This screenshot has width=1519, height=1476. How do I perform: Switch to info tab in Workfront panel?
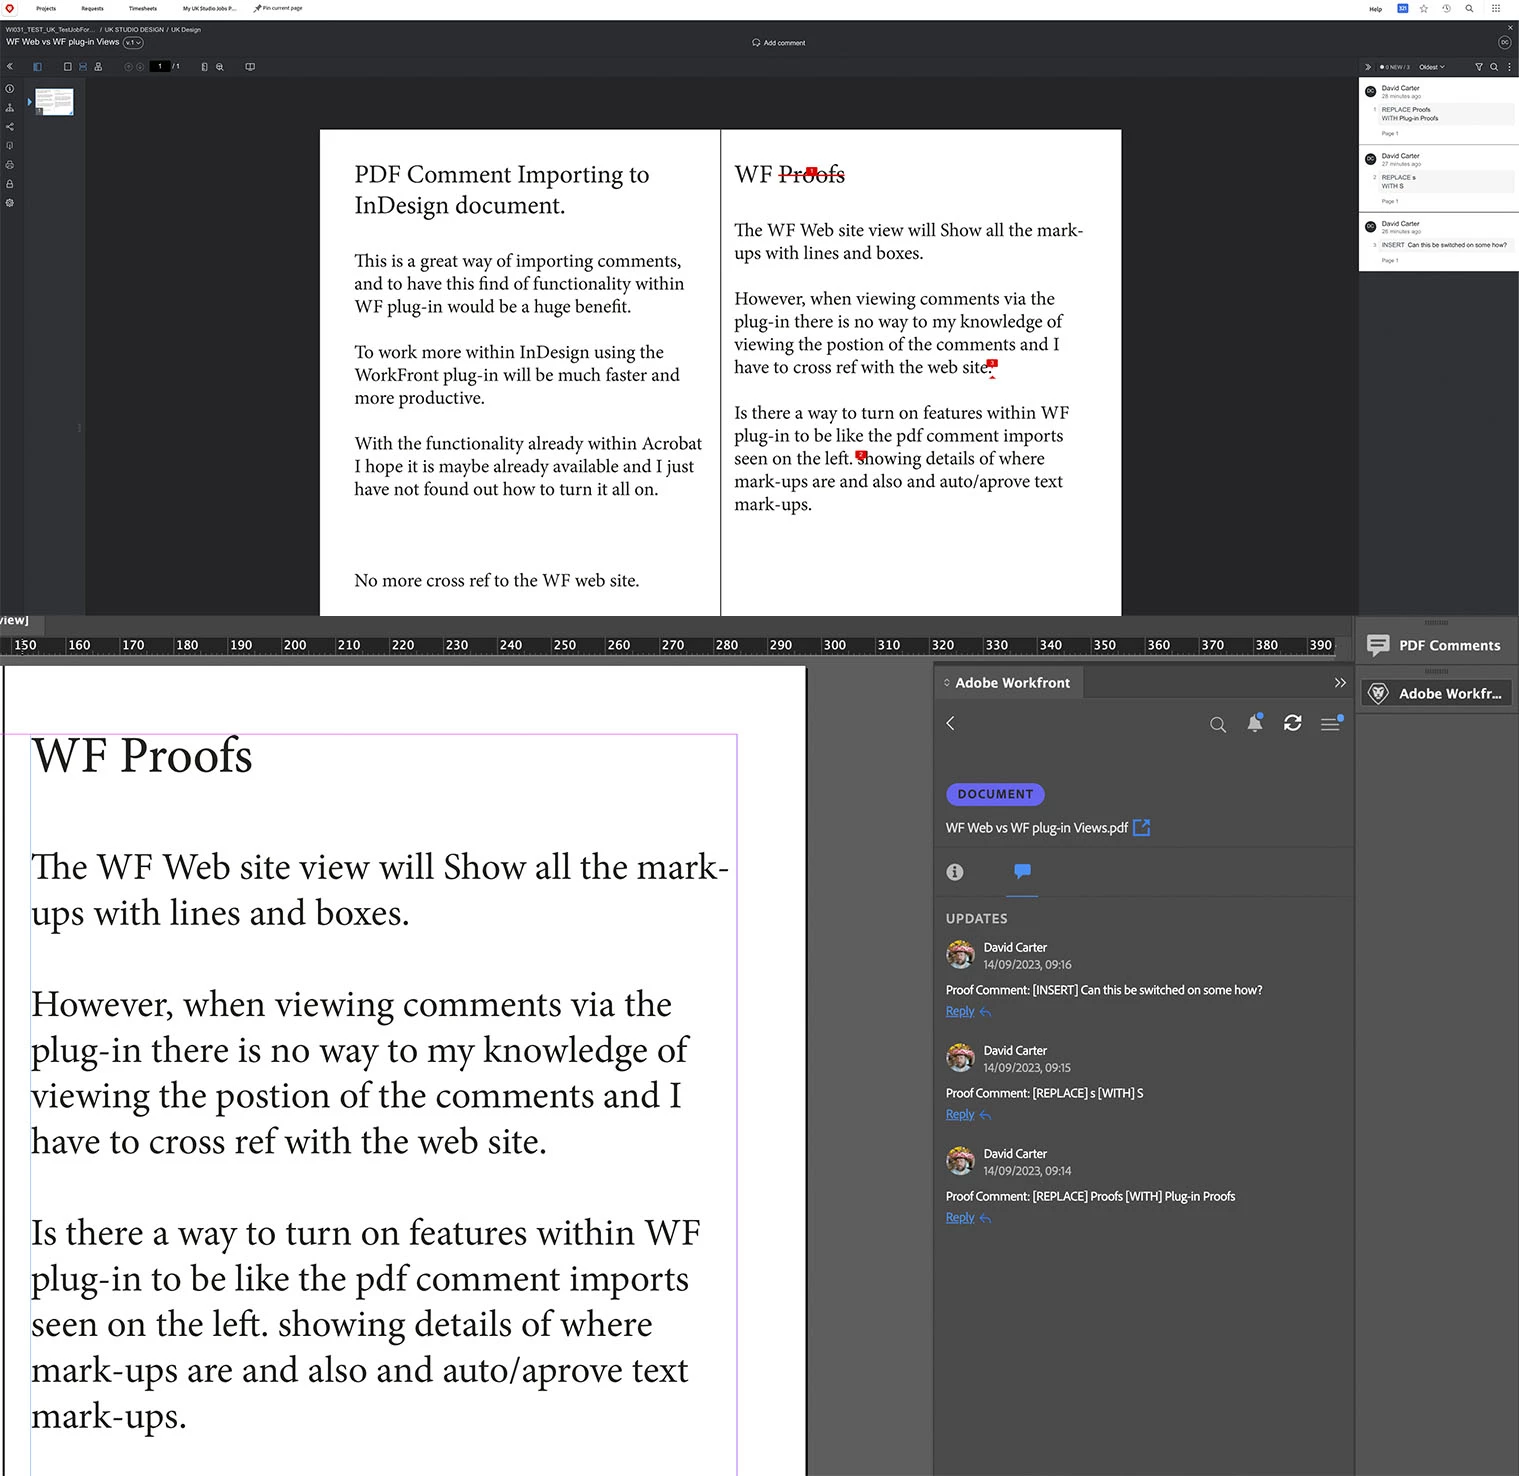(955, 872)
